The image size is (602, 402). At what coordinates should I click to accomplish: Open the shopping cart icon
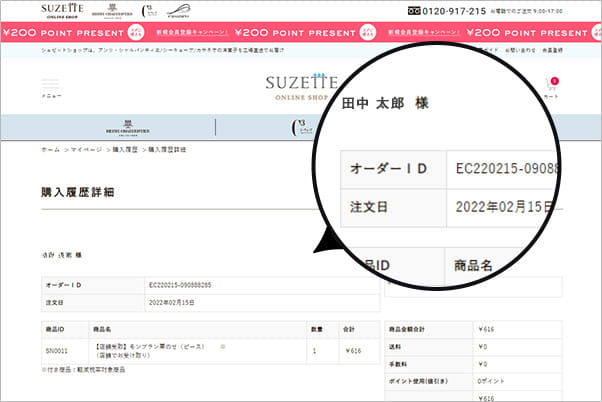pos(553,86)
